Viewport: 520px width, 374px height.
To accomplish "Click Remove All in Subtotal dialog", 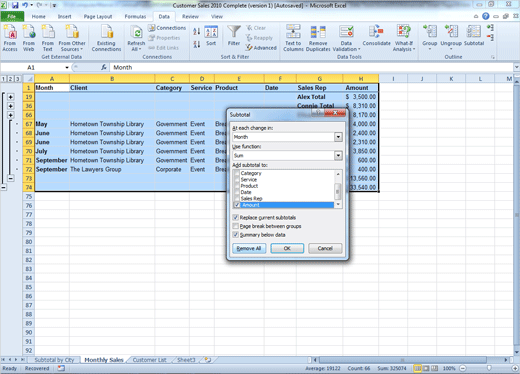I will [249, 248].
